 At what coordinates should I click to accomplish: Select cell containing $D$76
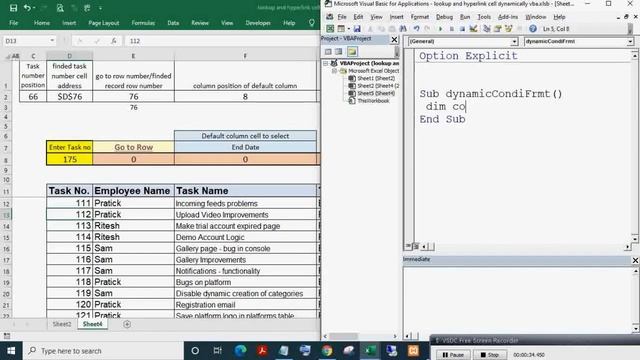[70, 97]
